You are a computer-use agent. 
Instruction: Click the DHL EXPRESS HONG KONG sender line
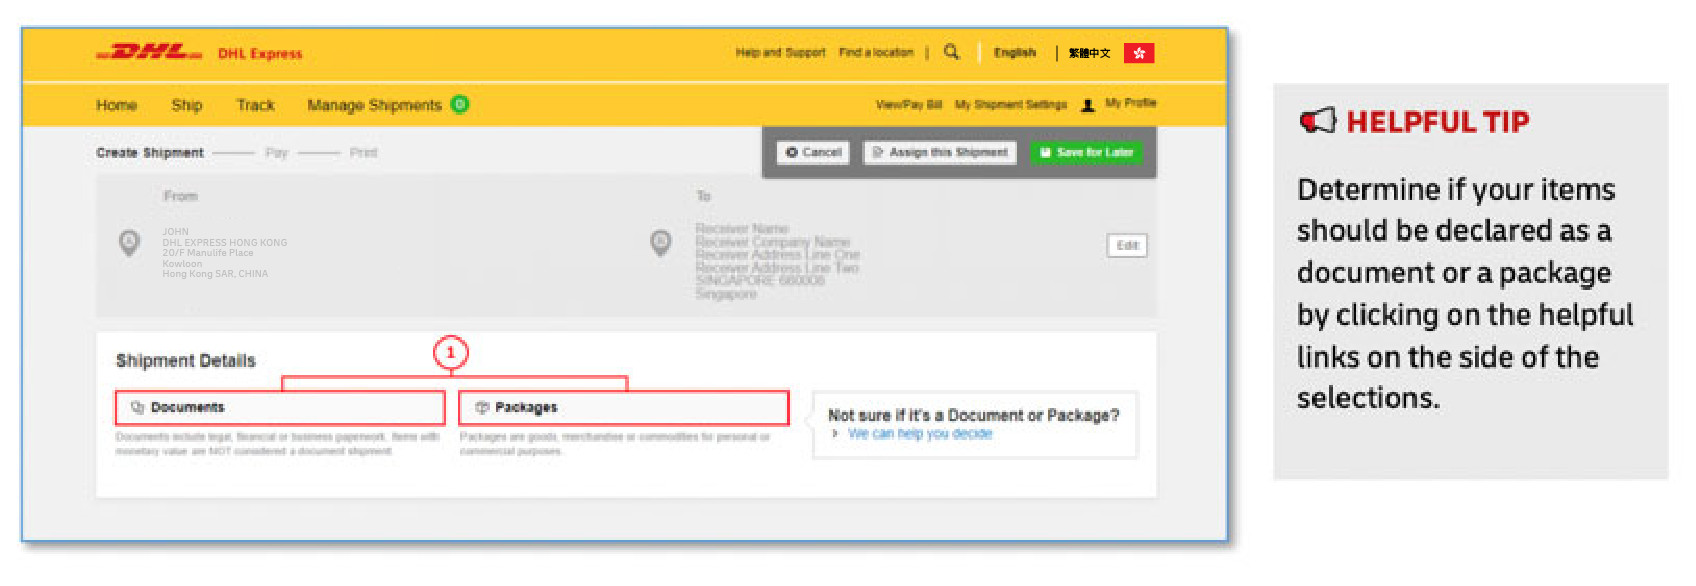click(x=225, y=243)
